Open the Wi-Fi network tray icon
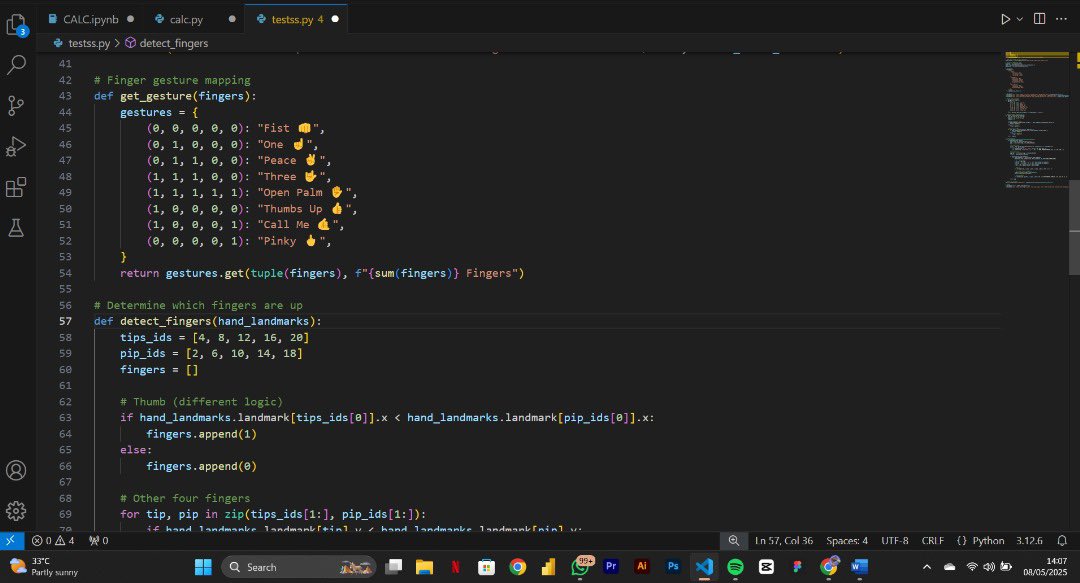1080x583 pixels. click(x=971, y=566)
